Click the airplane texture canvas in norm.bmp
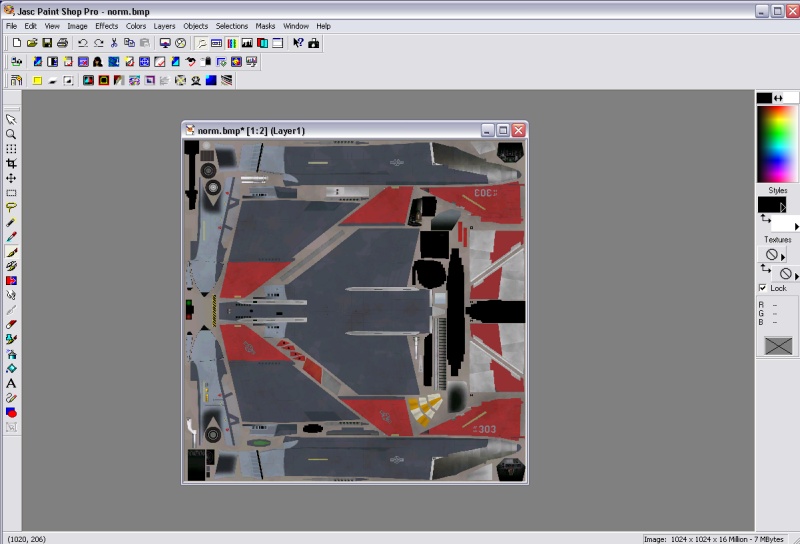800x544 pixels. [355, 311]
